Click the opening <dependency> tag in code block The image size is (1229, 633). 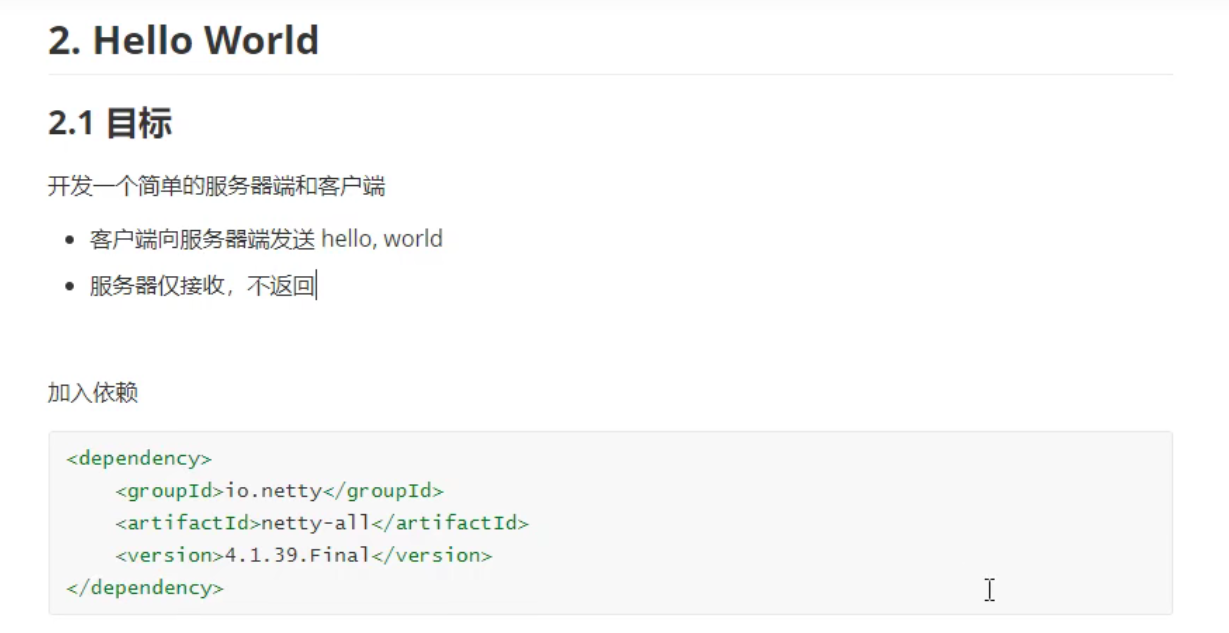coord(139,459)
